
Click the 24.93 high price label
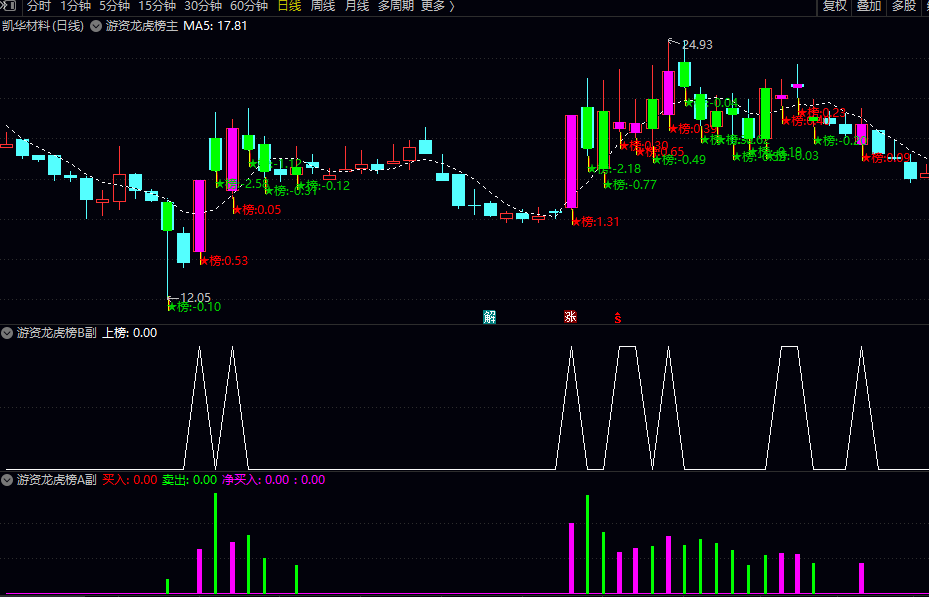coord(697,44)
